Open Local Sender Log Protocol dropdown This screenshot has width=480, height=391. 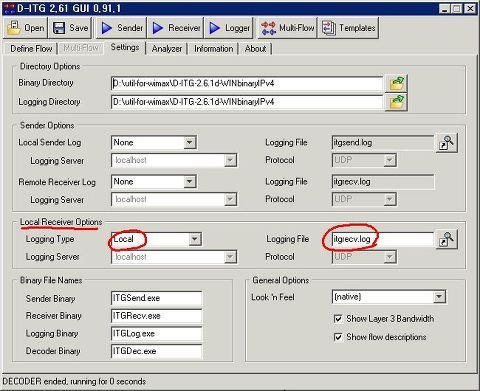[389, 160]
